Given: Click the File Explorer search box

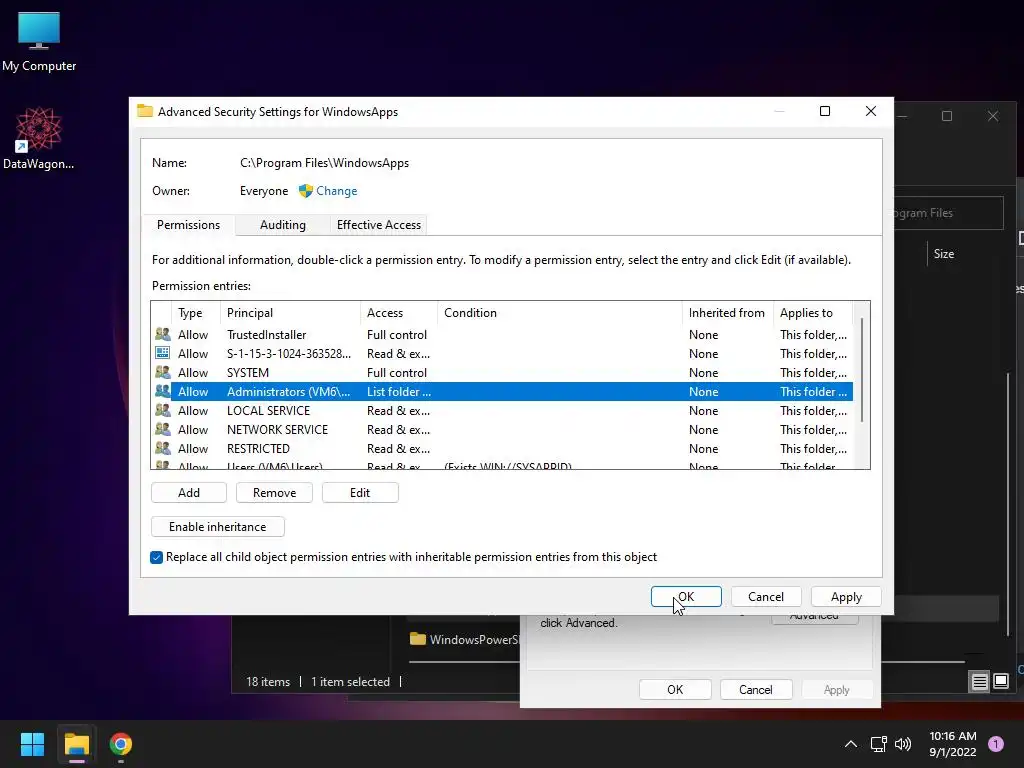Looking at the screenshot, I should 948,213.
